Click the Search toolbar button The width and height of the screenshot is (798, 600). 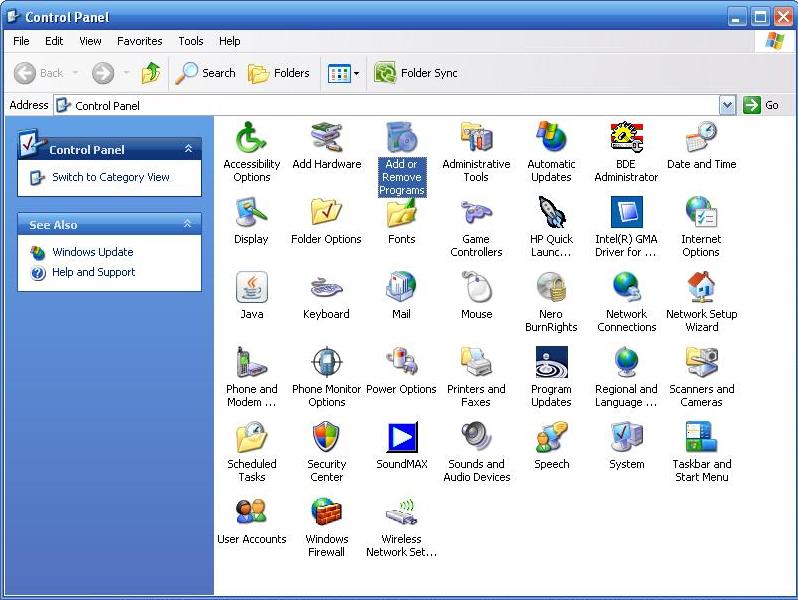coord(206,73)
